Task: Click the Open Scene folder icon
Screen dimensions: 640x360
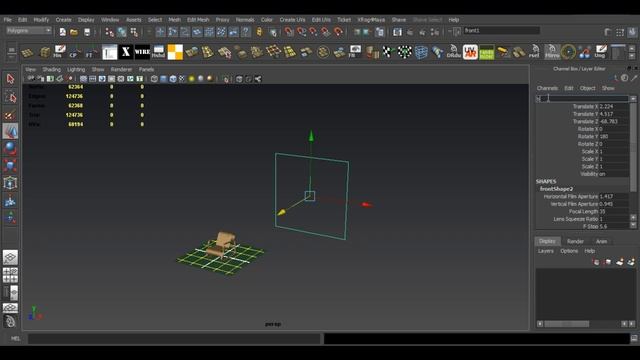Action: tap(74, 32)
